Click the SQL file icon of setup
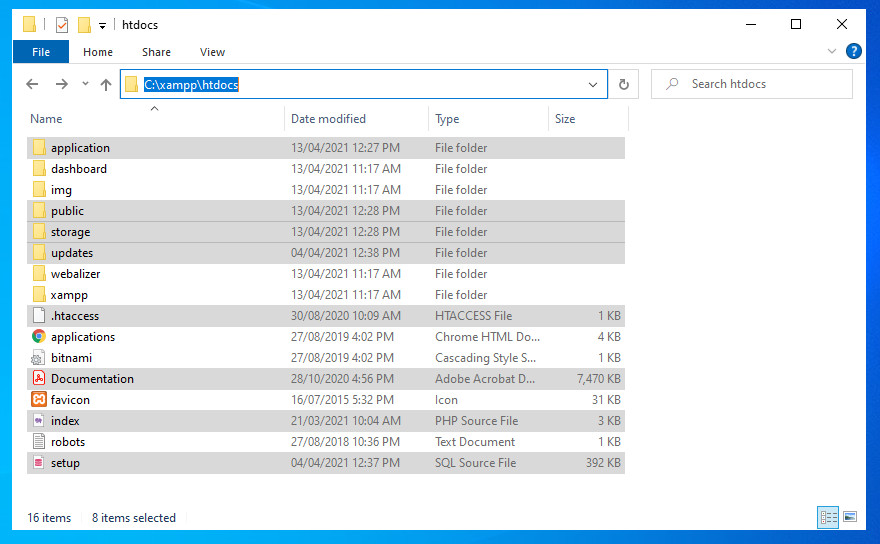 coord(39,463)
